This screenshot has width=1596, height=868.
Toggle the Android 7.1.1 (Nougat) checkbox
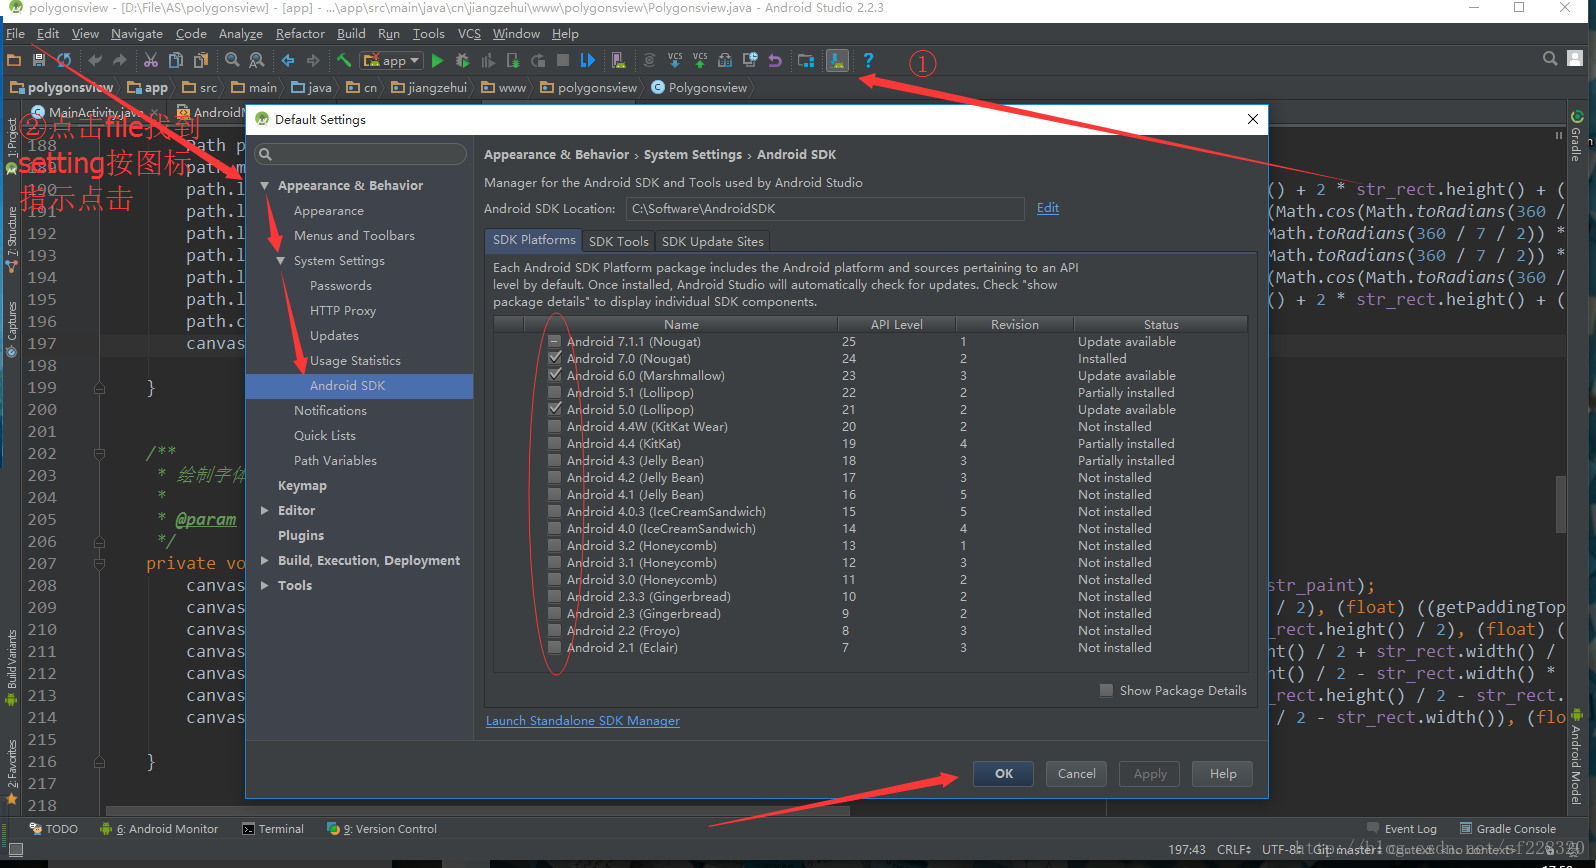(555, 342)
